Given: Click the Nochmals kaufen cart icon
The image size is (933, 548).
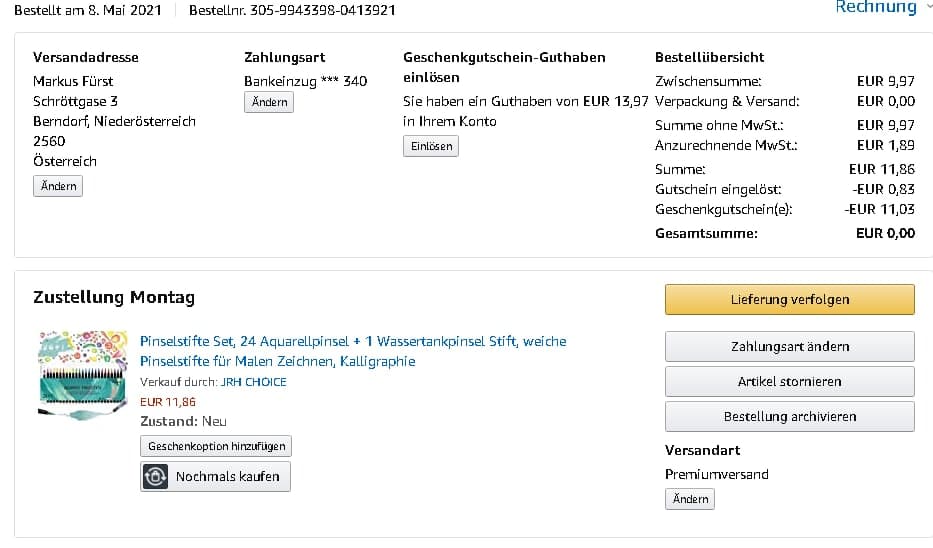Looking at the screenshot, I should click(x=155, y=477).
